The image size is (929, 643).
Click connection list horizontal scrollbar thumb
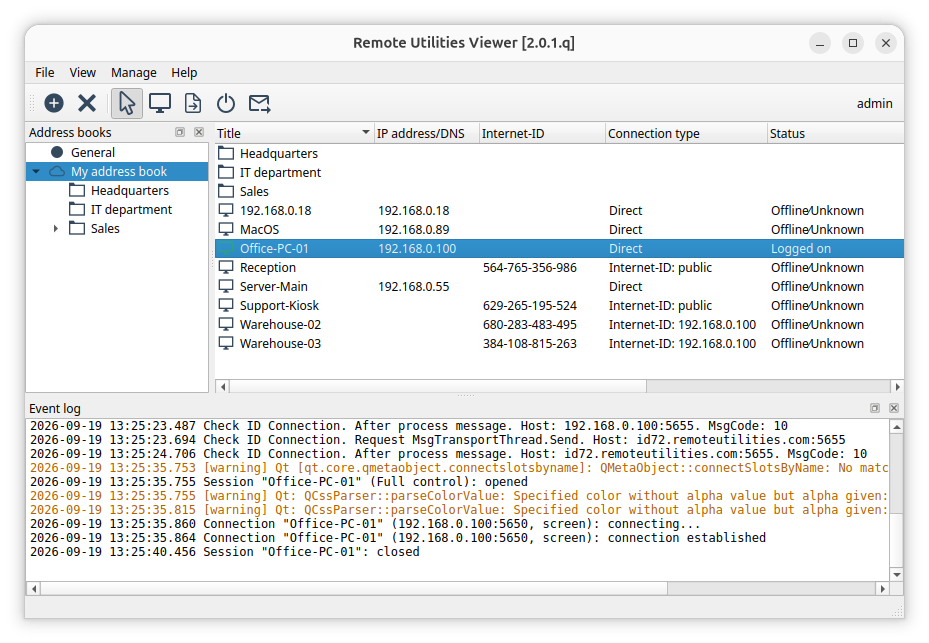tap(438, 386)
